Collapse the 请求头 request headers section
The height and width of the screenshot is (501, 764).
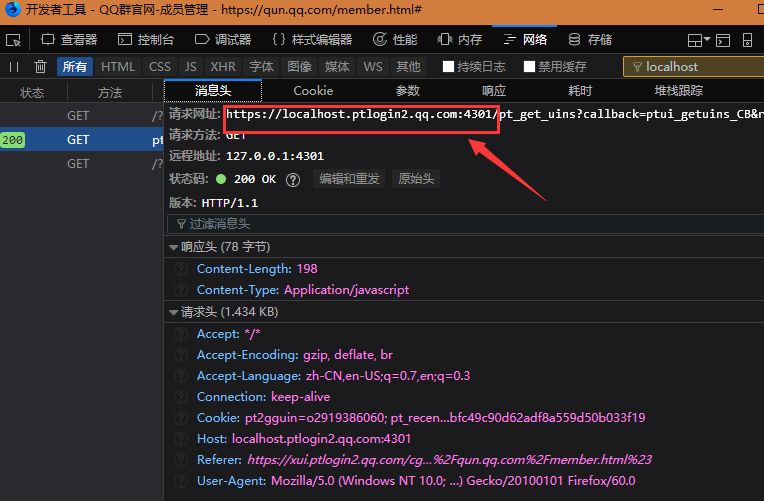(x=173, y=312)
